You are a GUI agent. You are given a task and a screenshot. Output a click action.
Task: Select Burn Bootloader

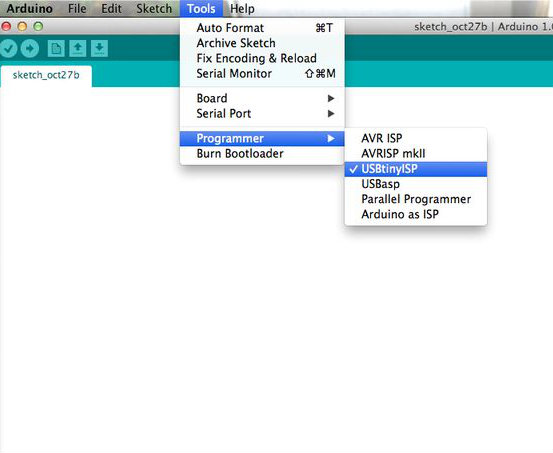pyautogui.click(x=262, y=153)
